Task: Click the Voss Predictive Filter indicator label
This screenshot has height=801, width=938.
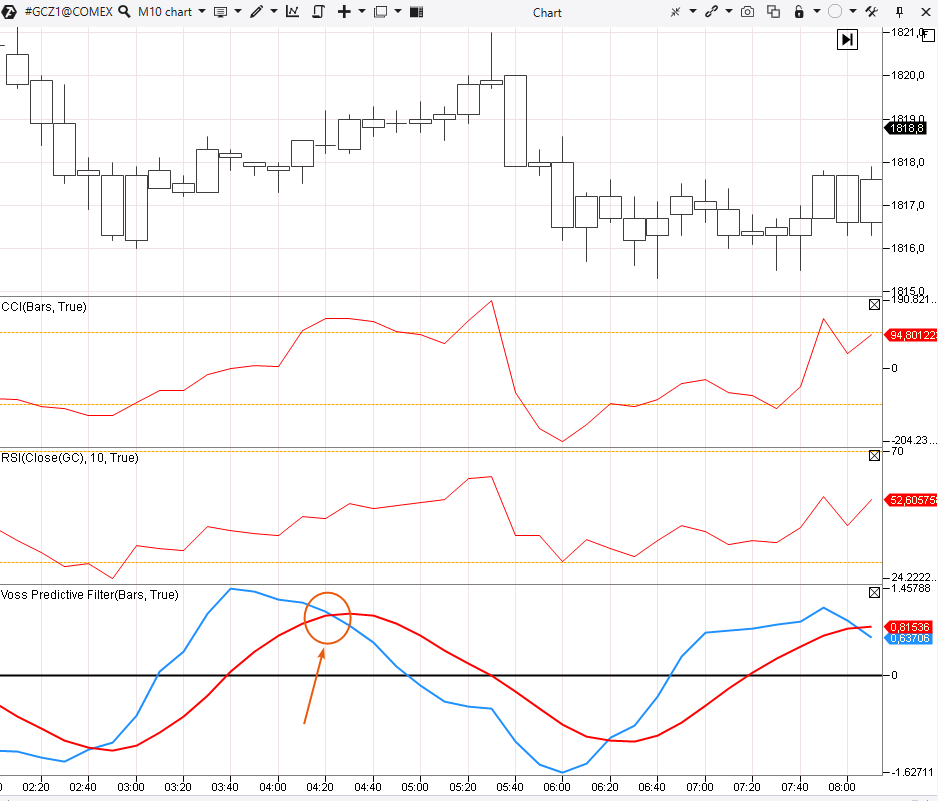Action: (90, 594)
